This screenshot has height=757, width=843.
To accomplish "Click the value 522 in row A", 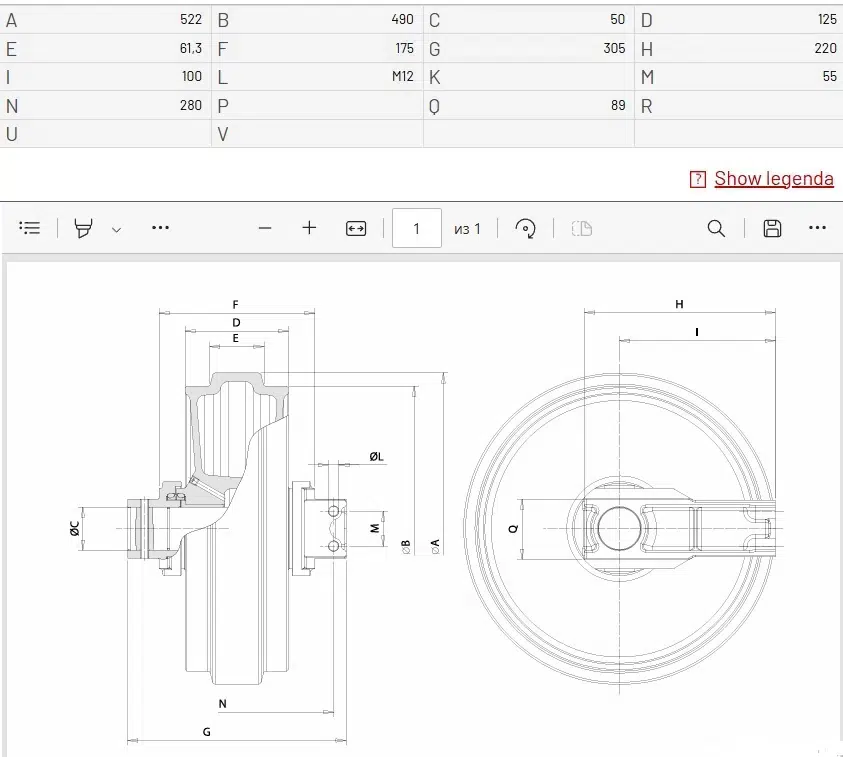I will pyautogui.click(x=191, y=20).
